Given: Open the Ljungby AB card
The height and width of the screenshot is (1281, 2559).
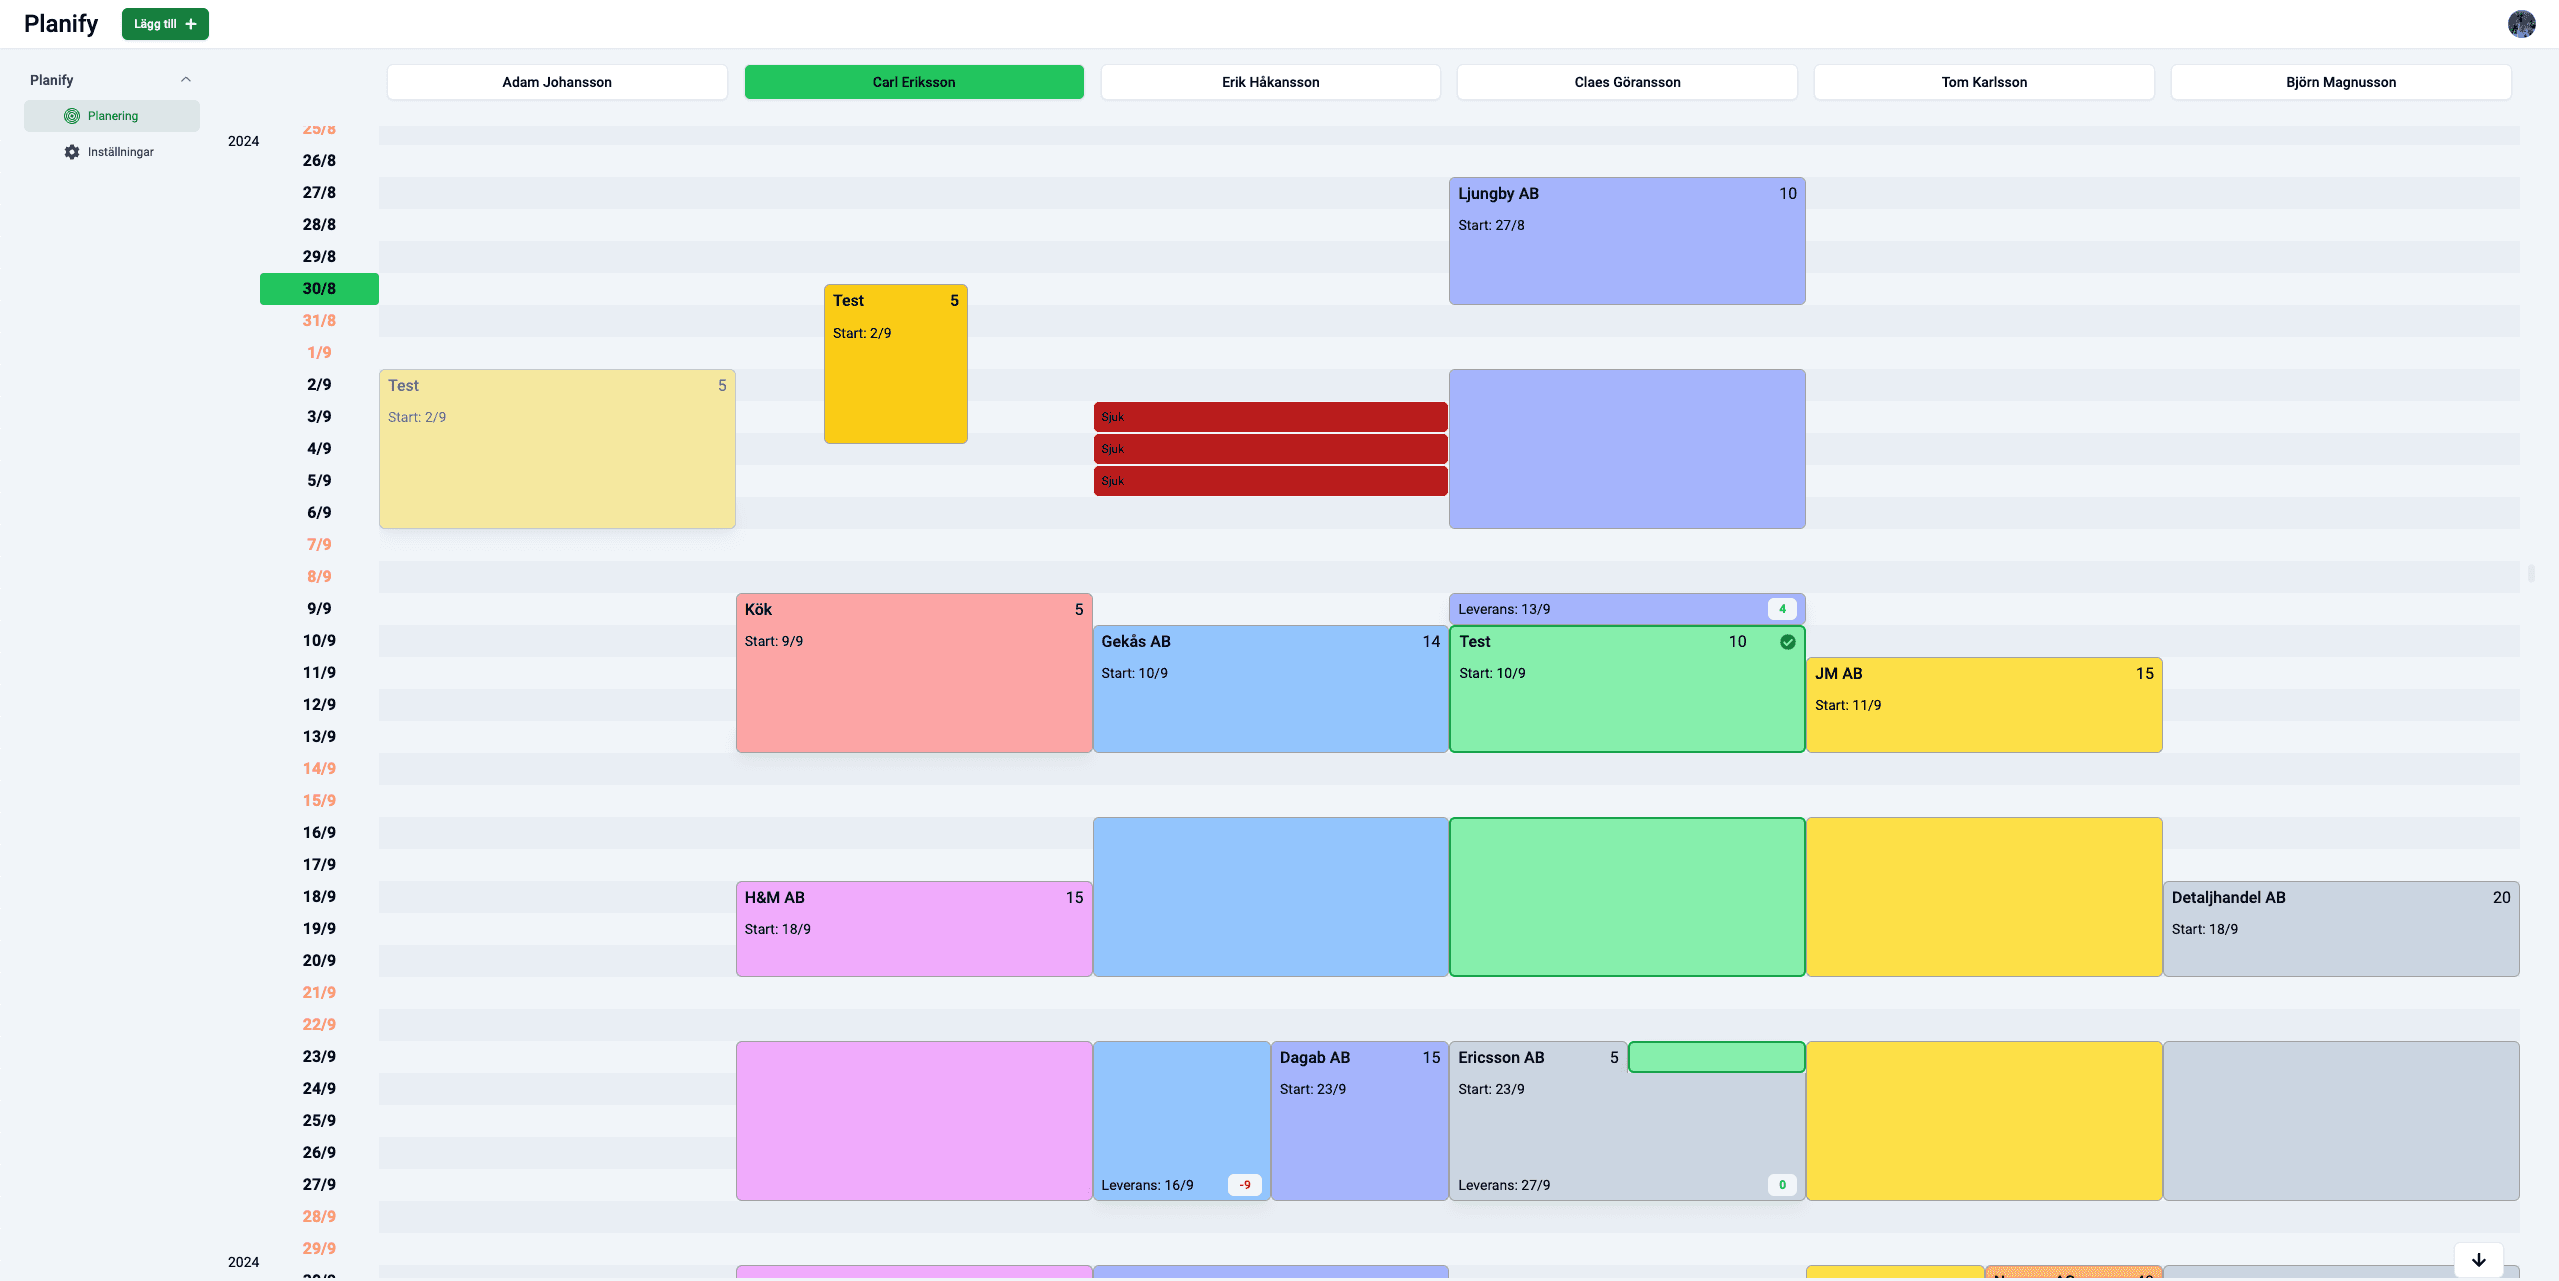Looking at the screenshot, I should tap(1627, 241).
